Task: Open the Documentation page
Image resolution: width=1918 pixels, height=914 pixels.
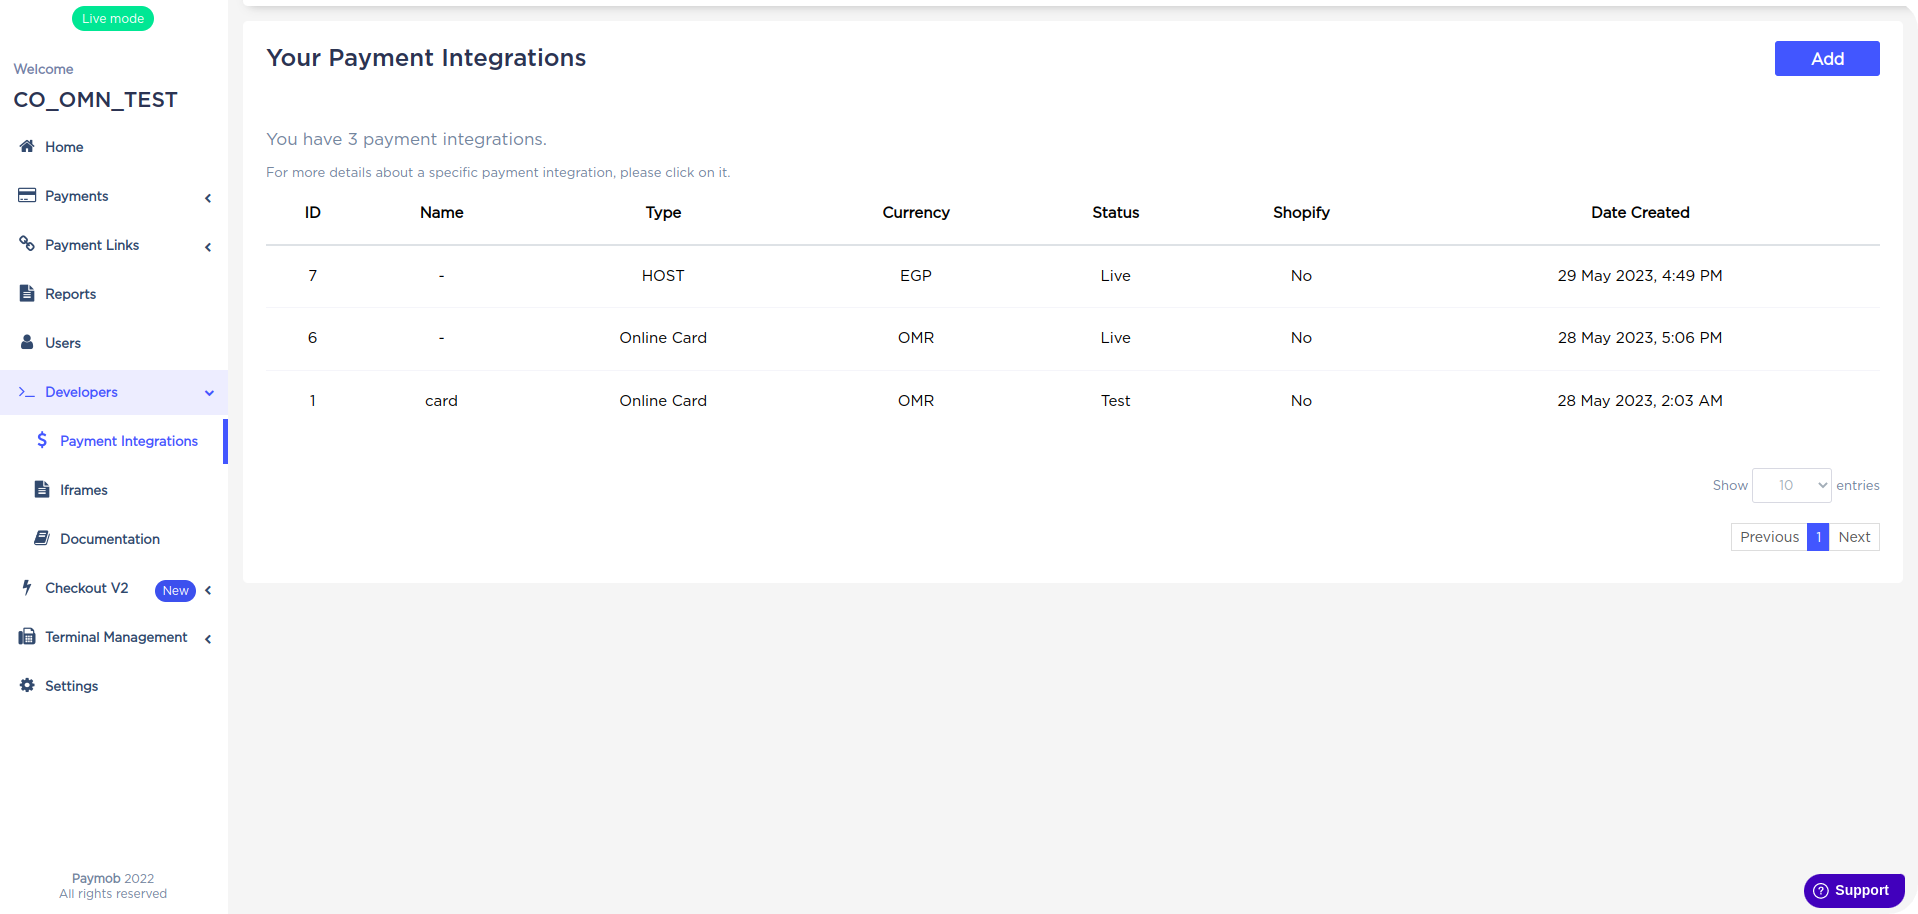Action: tap(110, 538)
